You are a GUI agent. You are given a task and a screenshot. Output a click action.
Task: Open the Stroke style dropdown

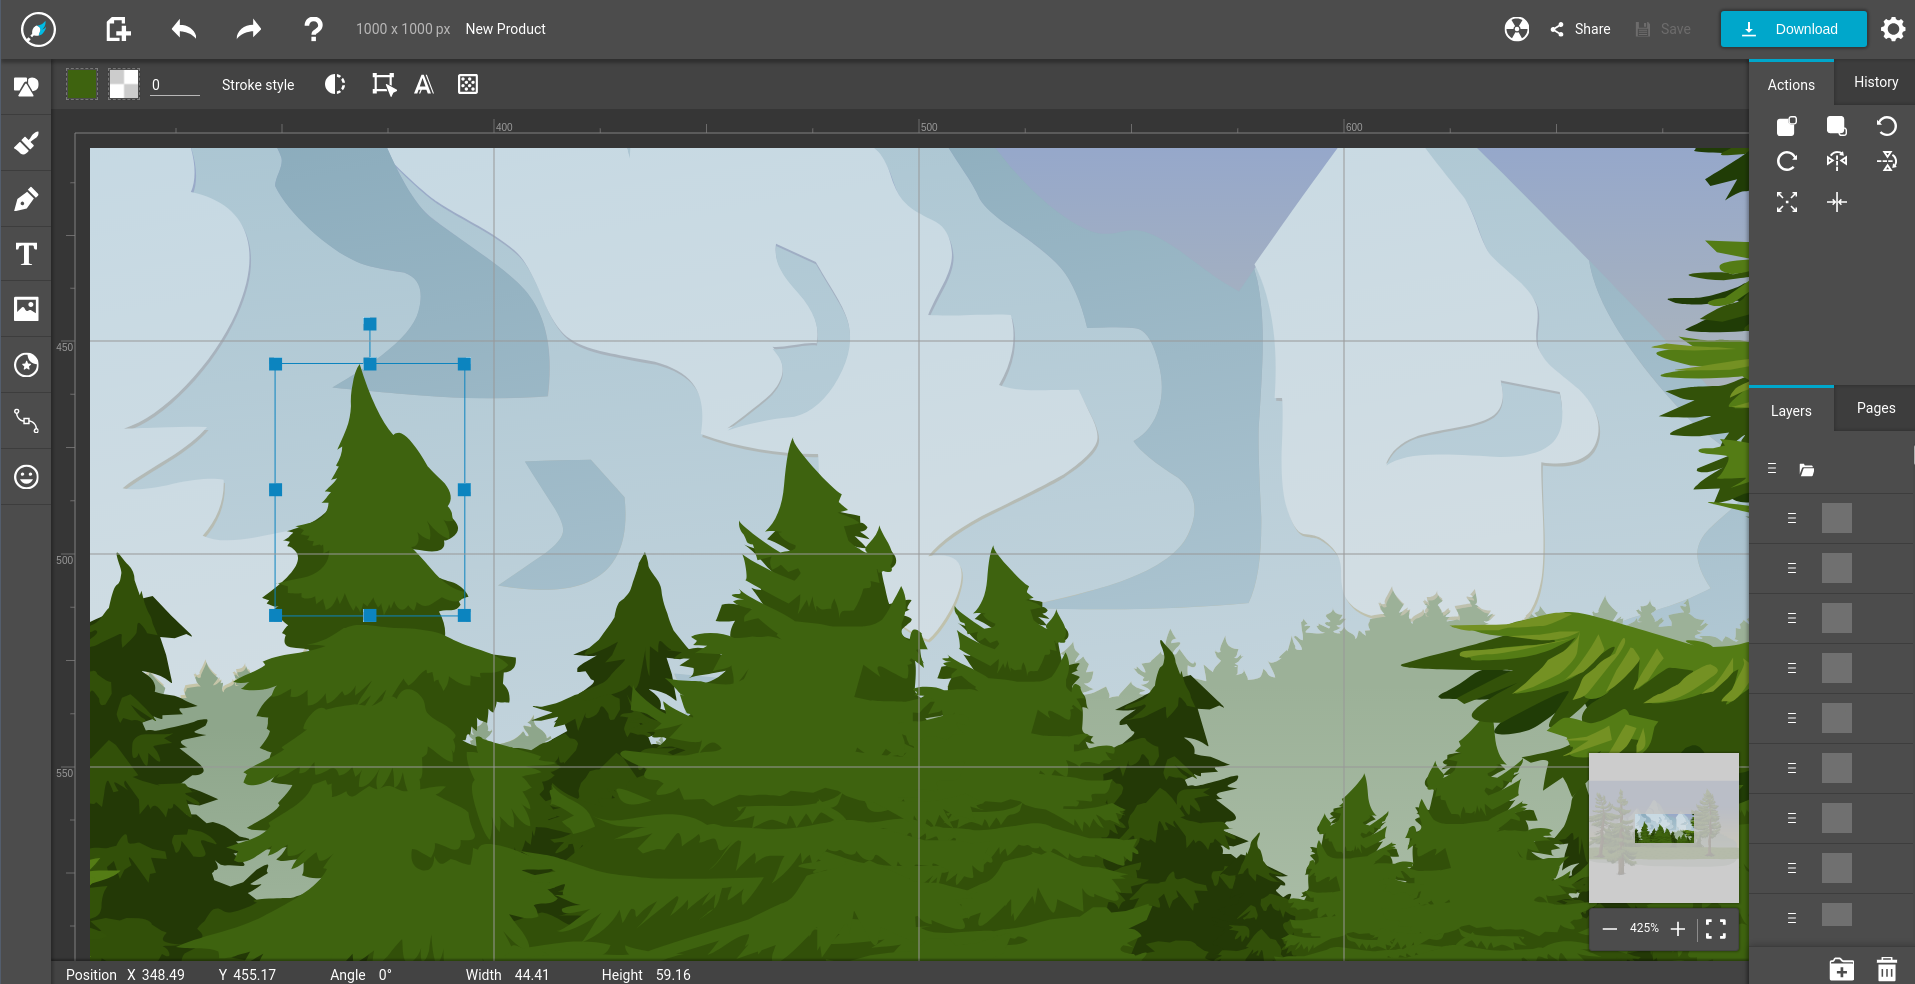[x=258, y=85]
